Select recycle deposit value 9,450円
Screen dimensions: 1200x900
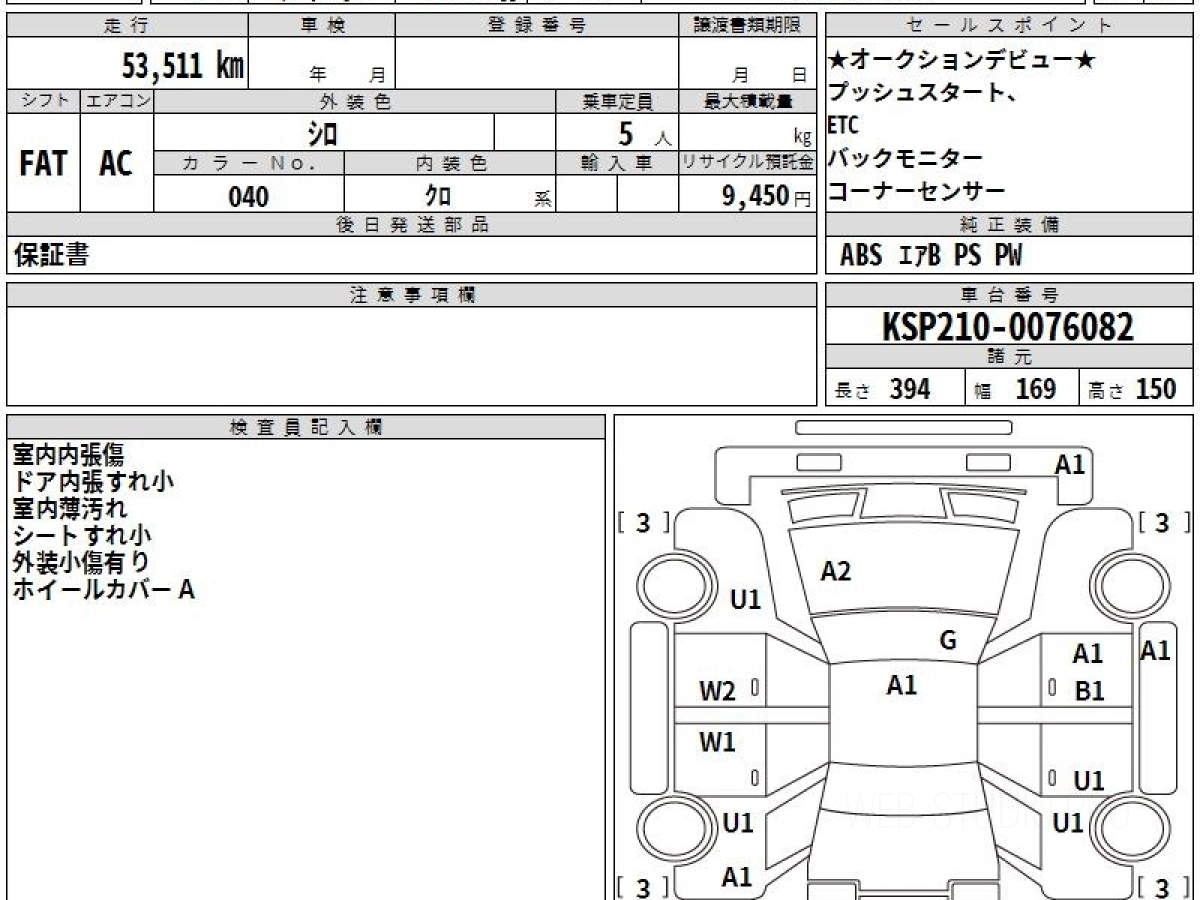pyautogui.click(x=767, y=197)
